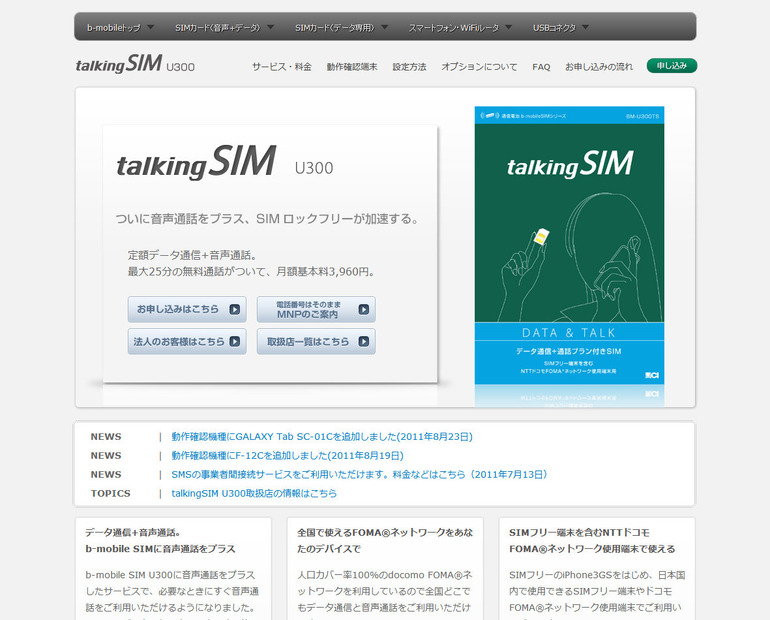770x620 pixels.
Task: Click DATA & TALK text on package
Action: click(x=569, y=333)
